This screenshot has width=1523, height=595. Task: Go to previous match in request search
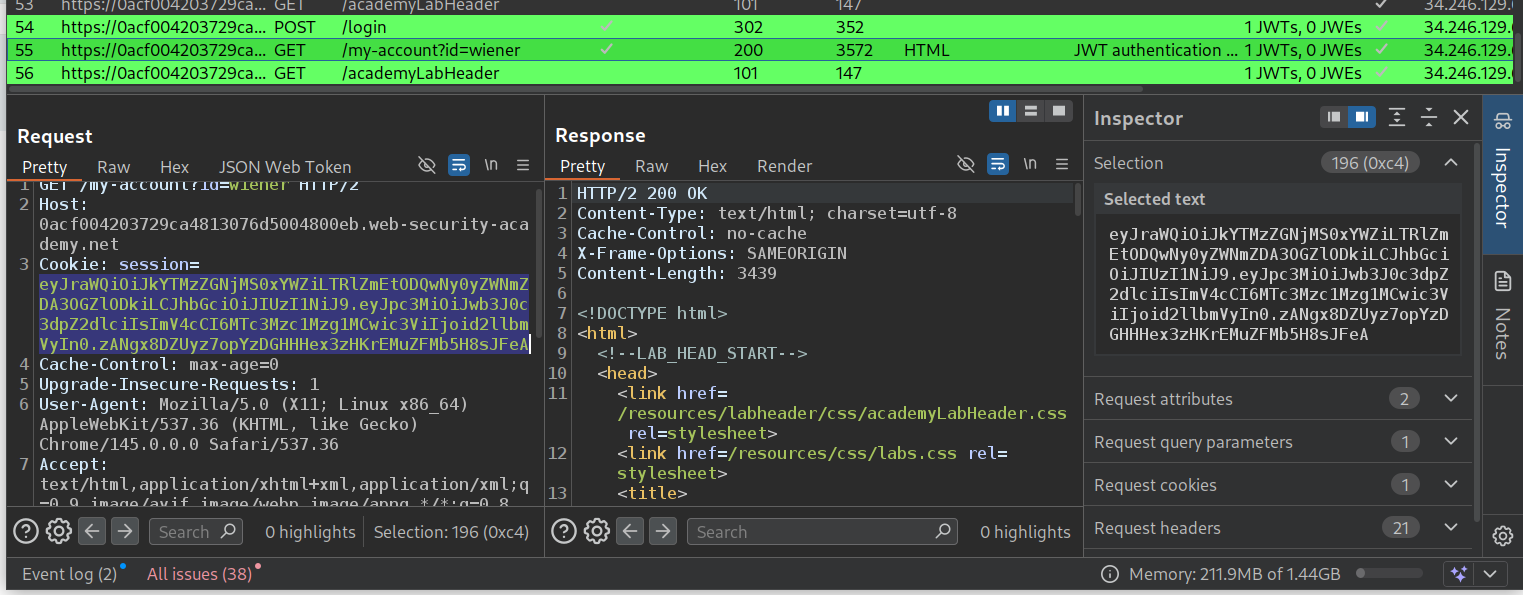[x=92, y=531]
